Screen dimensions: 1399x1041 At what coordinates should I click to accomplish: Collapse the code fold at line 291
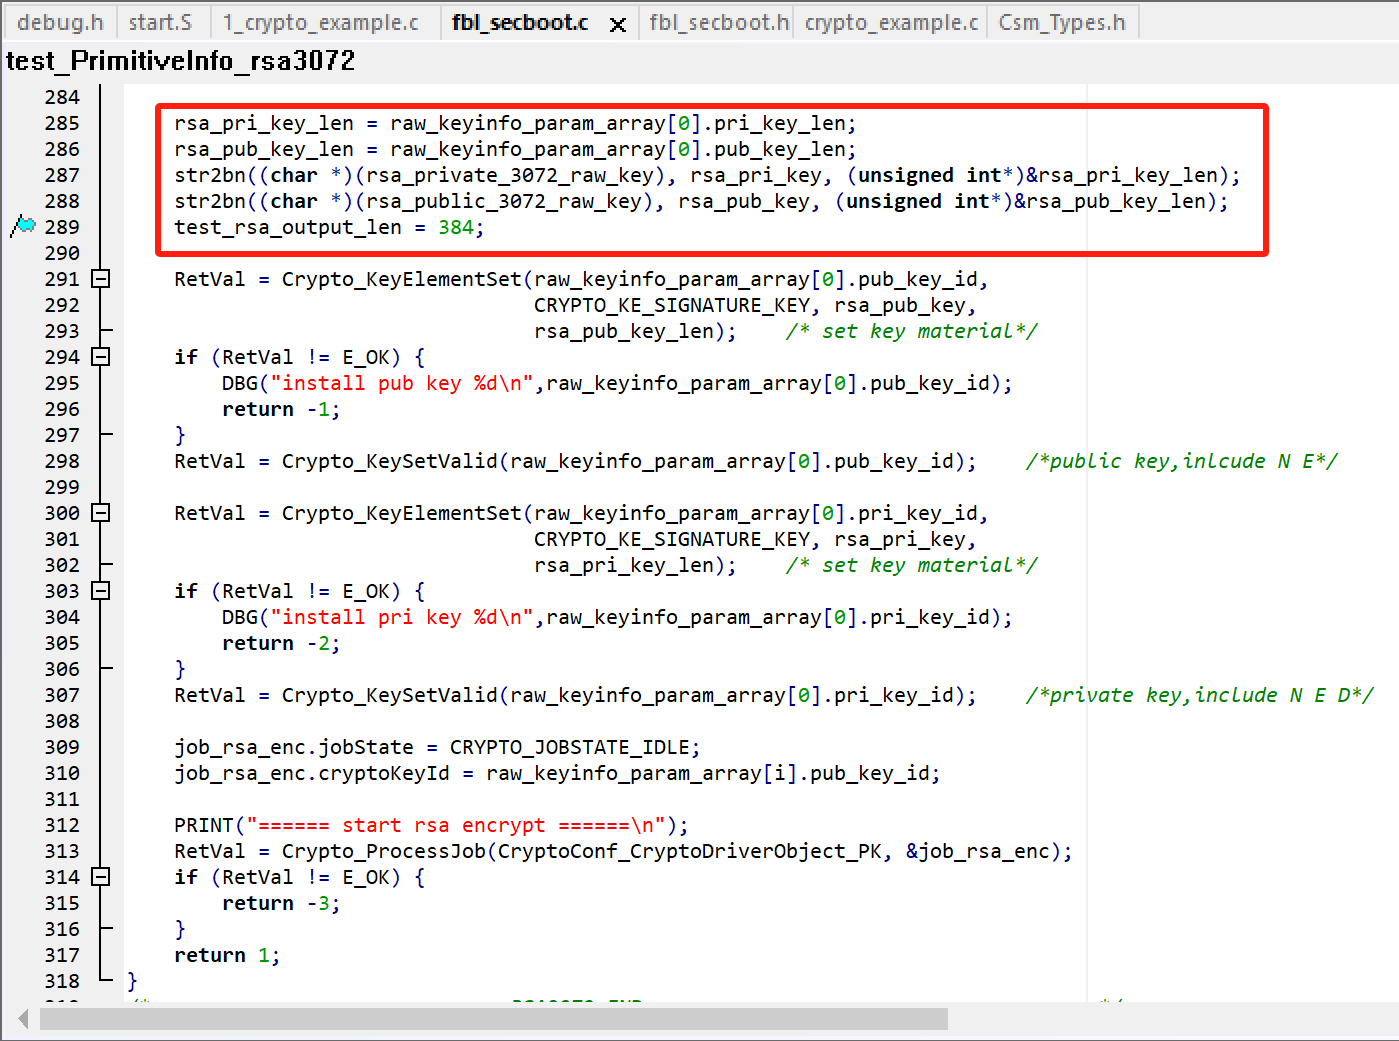point(101,279)
